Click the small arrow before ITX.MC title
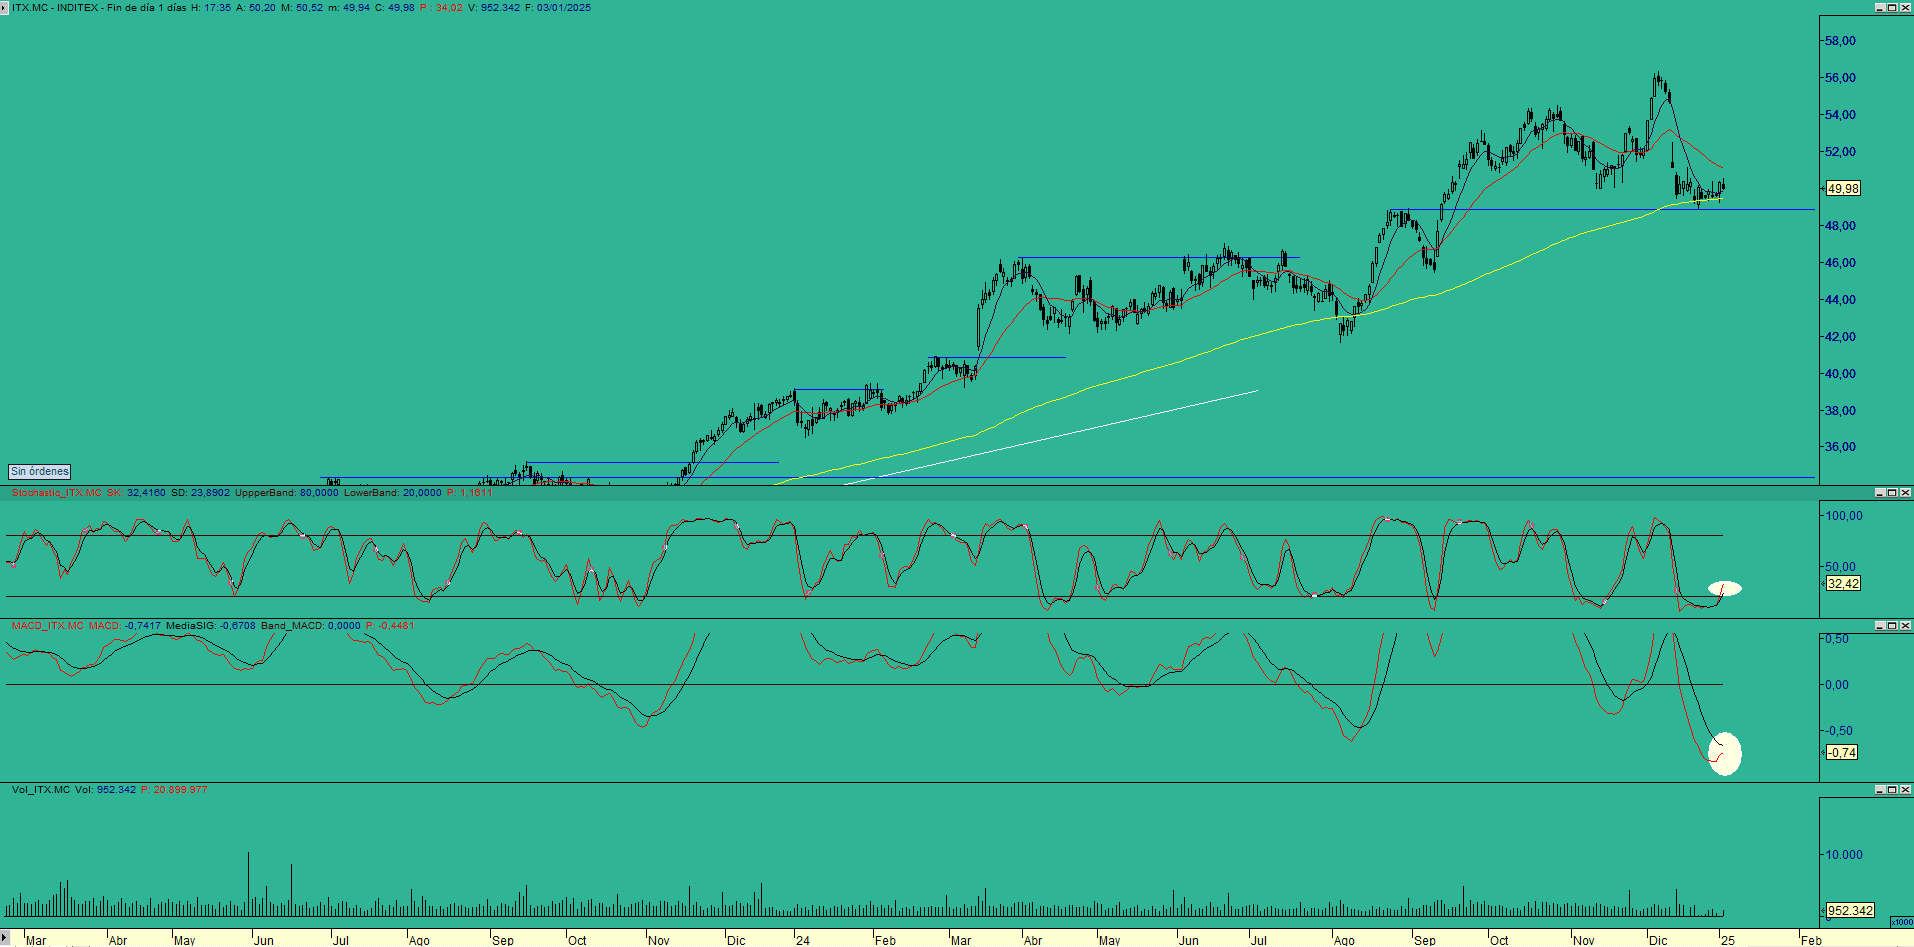Image resolution: width=1914 pixels, height=947 pixels. [5, 7]
